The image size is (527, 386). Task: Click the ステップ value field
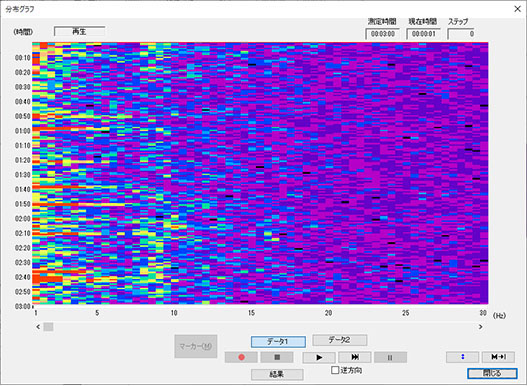tap(461, 34)
